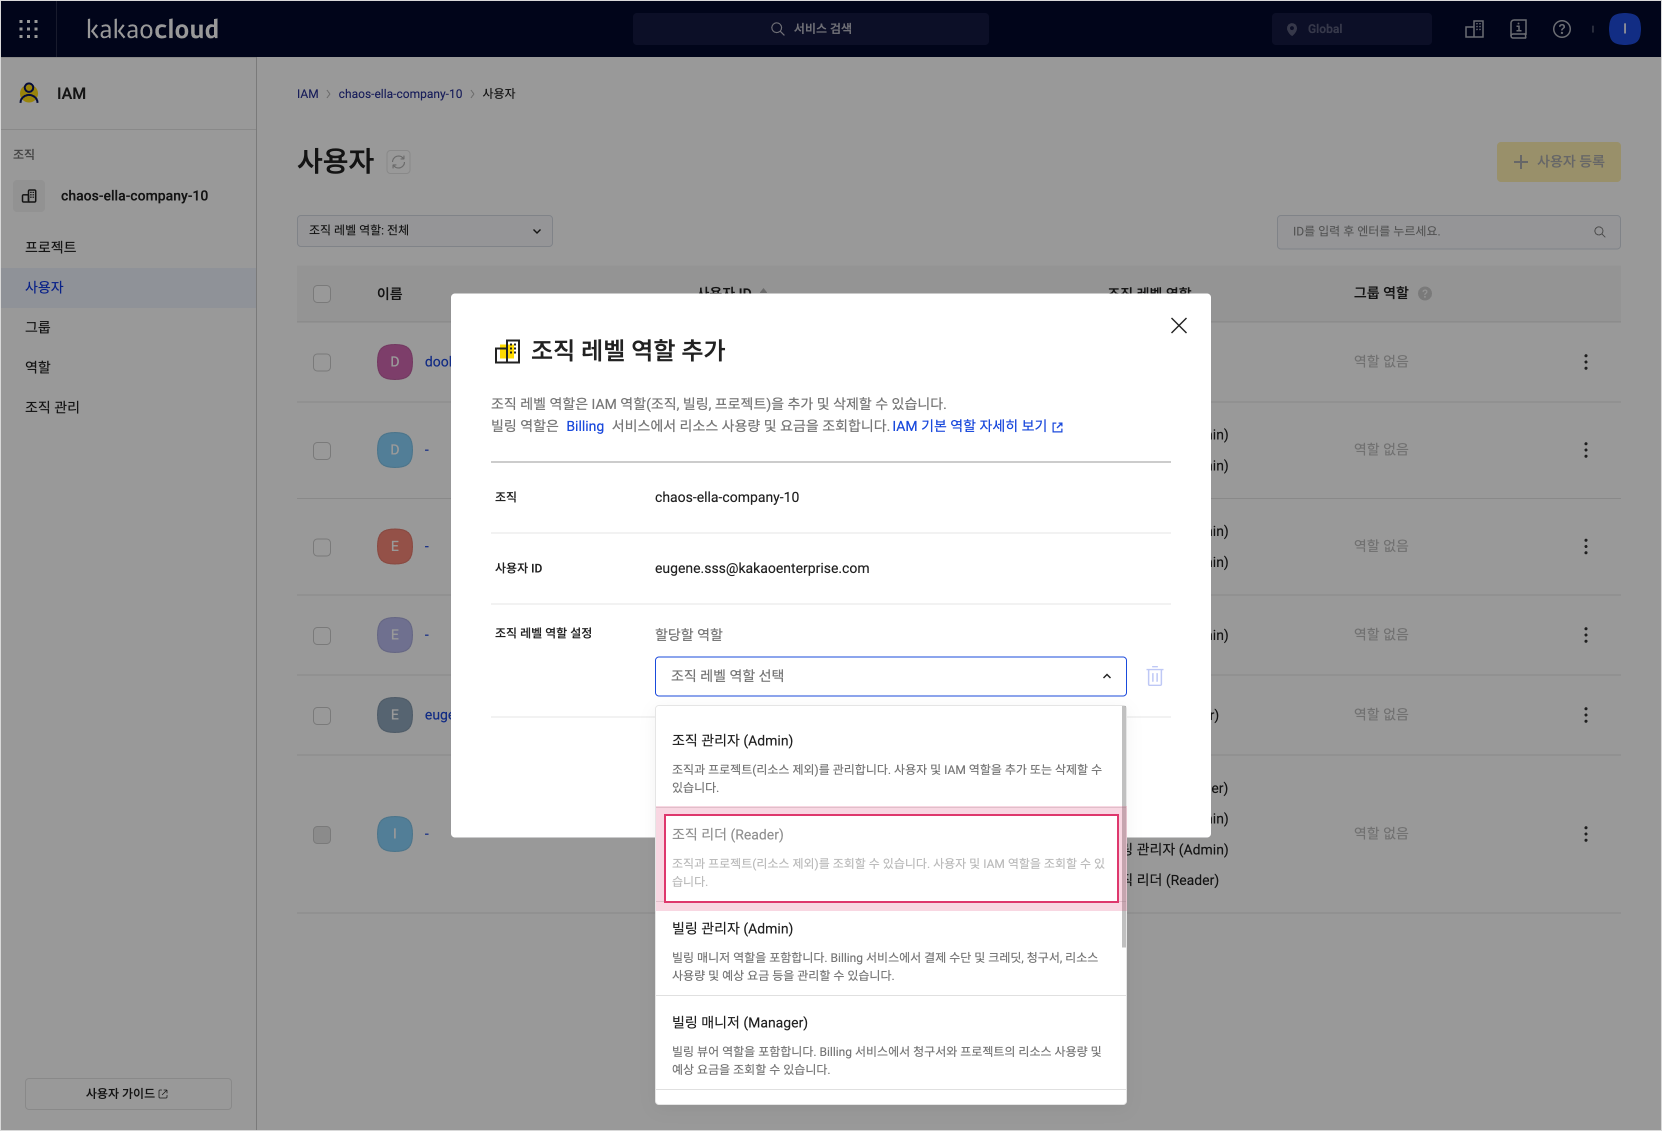The image size is (1662, 1131).
Task: Open the app grid menu icon
Action: click(x=29, y=29)
